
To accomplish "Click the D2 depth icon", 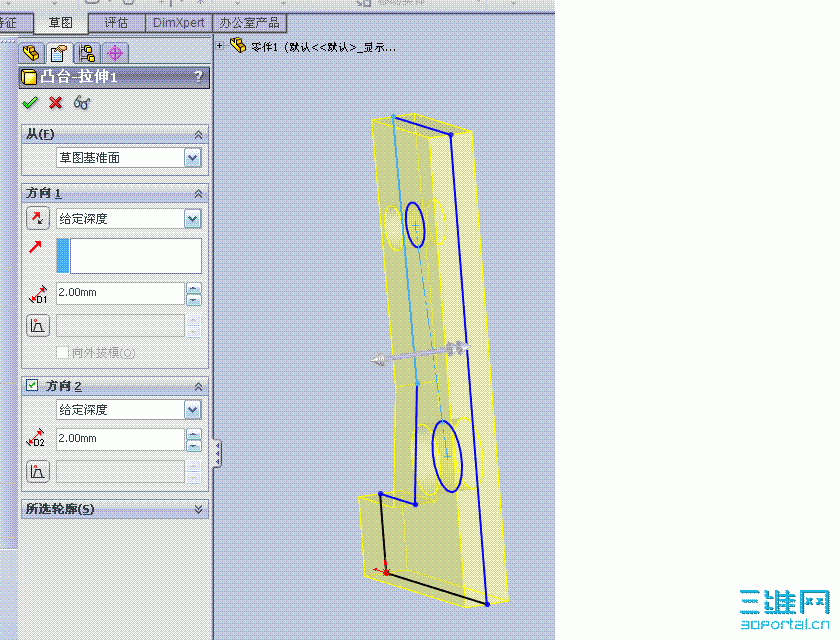I will pyautogui.click(x=36, y=439).
